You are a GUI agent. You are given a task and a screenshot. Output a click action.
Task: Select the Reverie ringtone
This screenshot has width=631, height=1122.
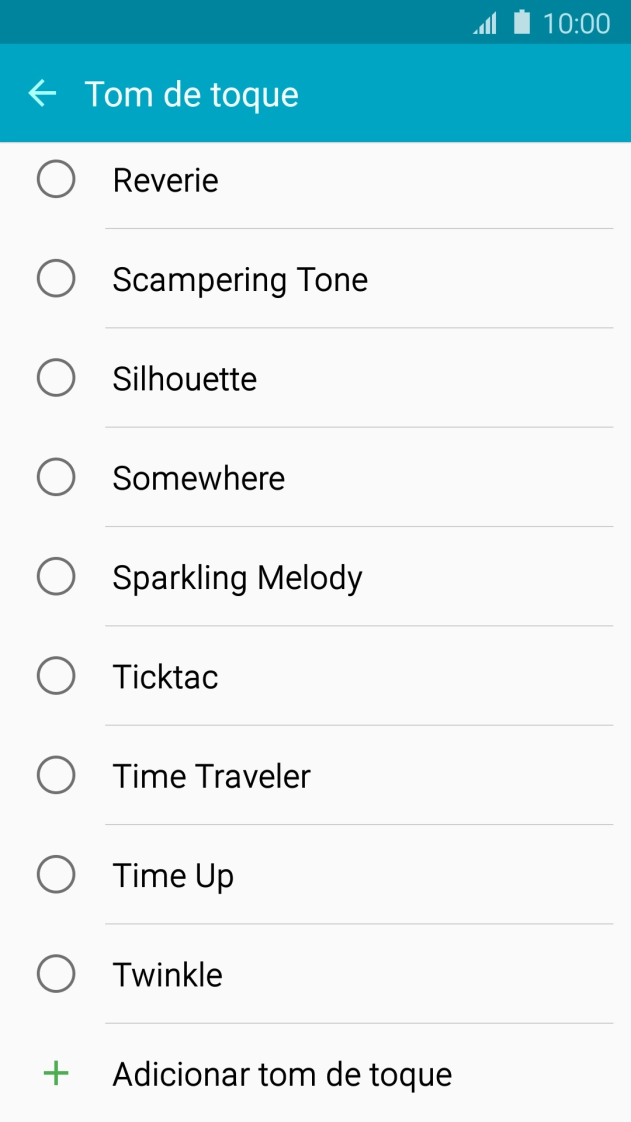pos(56,180)
